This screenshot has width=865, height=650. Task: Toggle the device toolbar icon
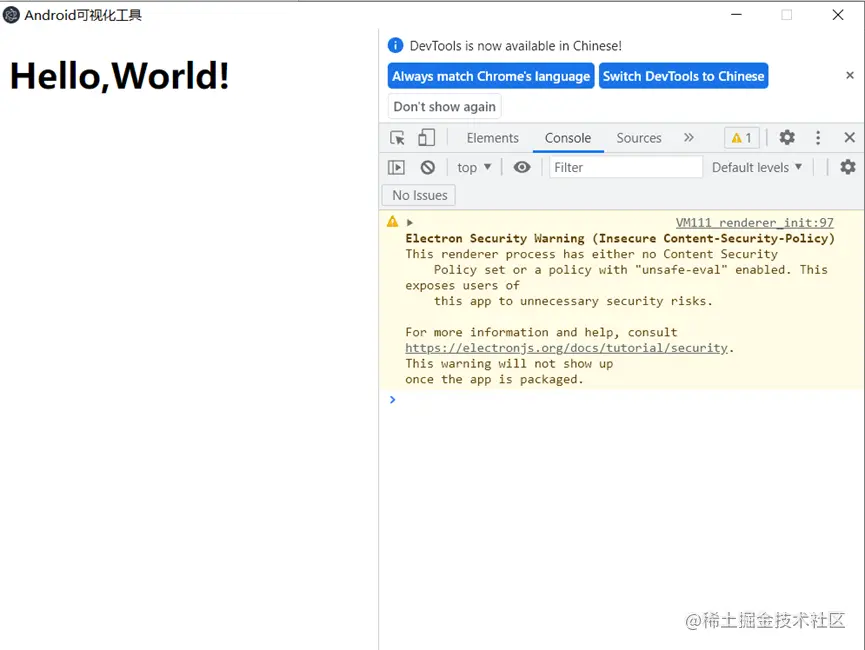coord(426,137)
